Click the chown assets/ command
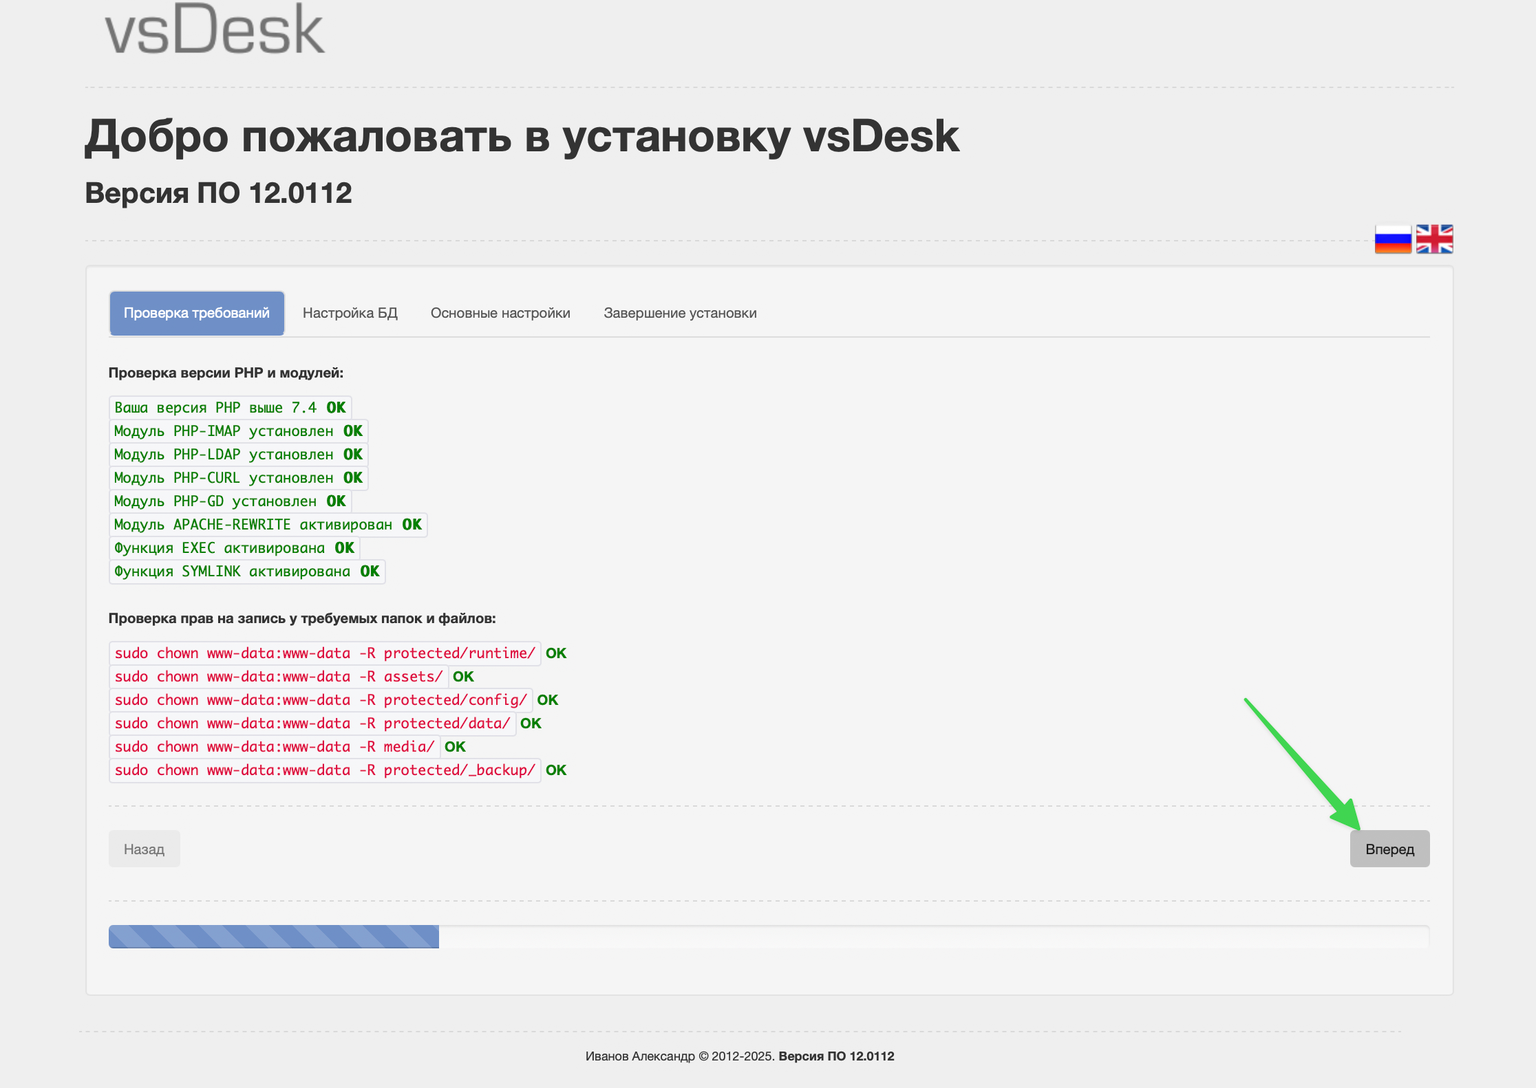1536x1088 pixels. pos(278,677)
